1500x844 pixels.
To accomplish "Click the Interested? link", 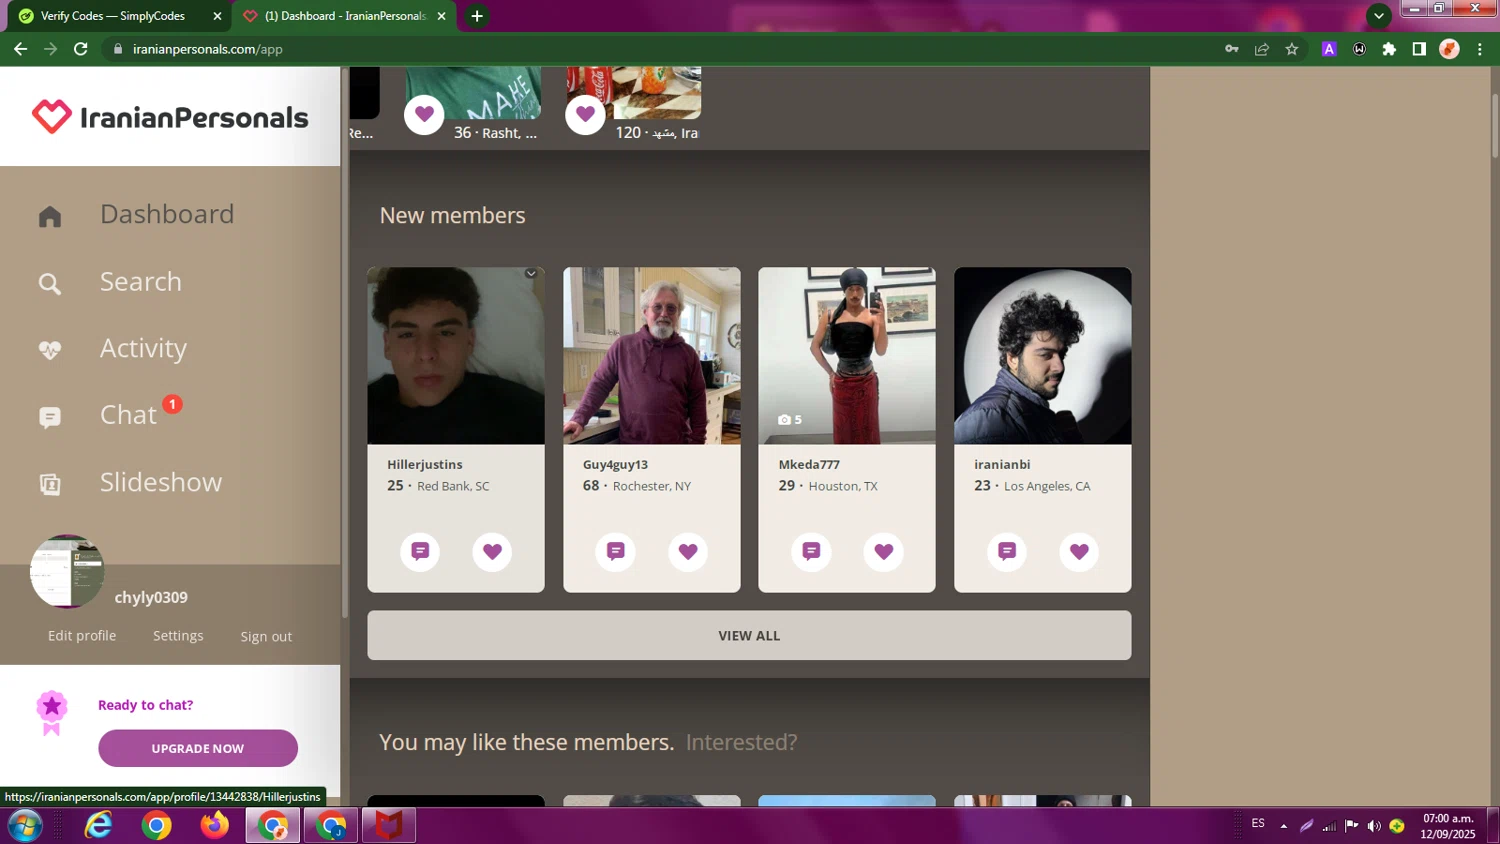I will (742, 742).
